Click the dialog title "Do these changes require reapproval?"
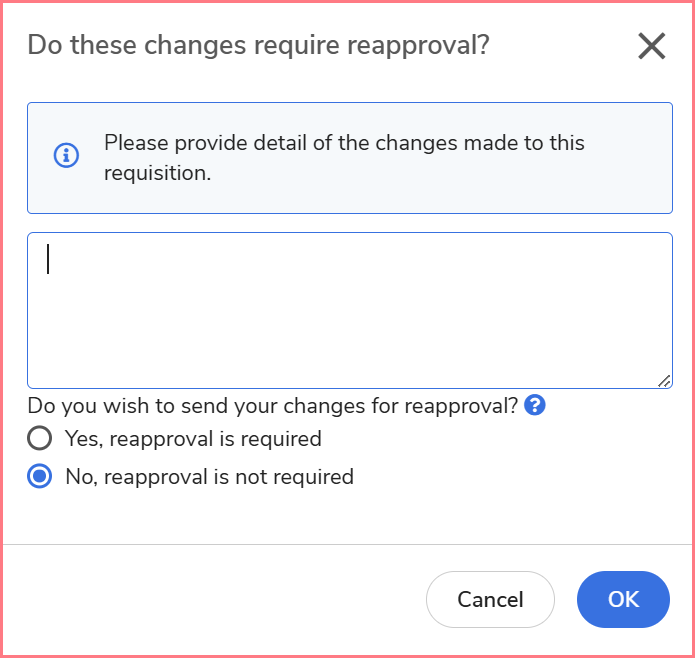The width and height of the screenshot is (695, 658). pos(258,45)
